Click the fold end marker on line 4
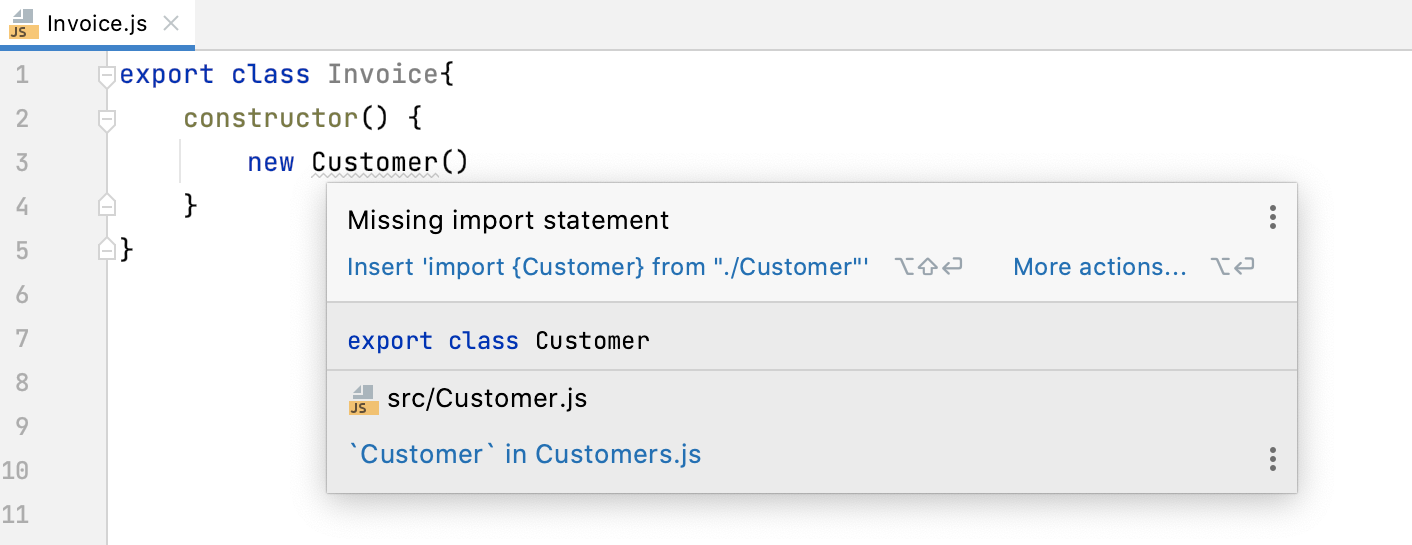The width and height of the screenshot is (1412, 545). [107, 206]
